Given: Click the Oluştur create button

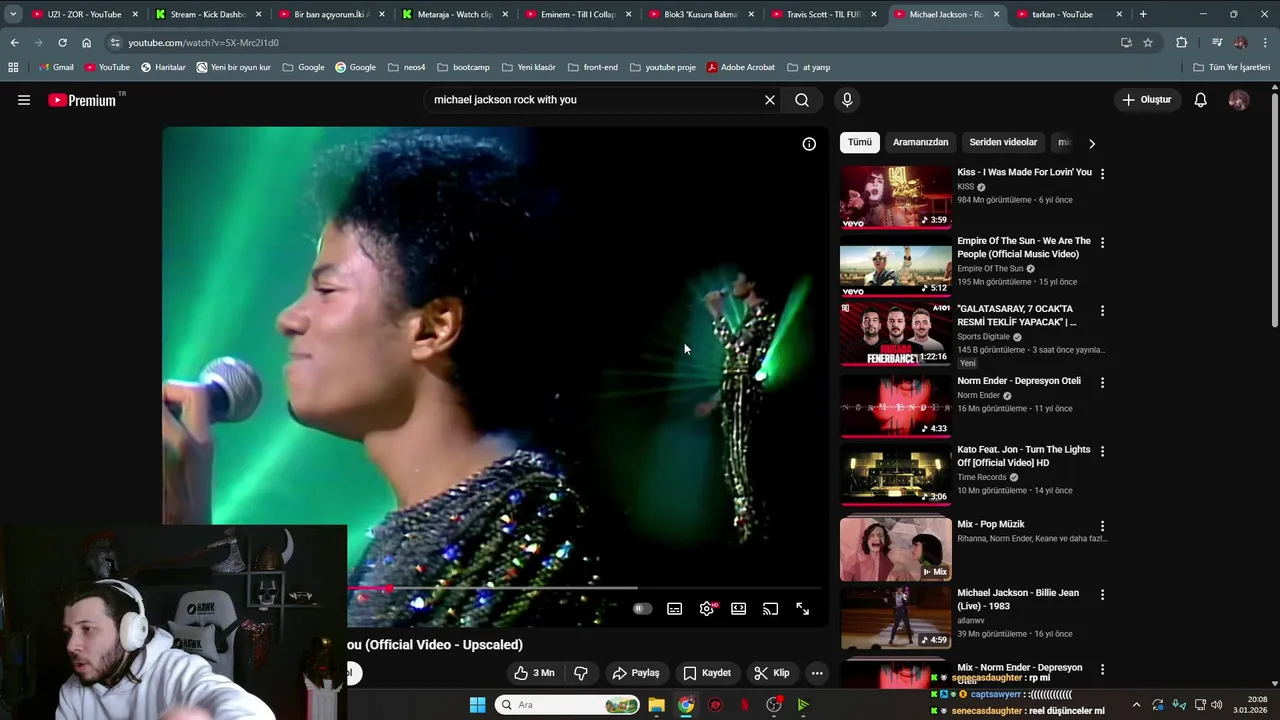Looking at the screenshot, I should (x=1146, y=100).
